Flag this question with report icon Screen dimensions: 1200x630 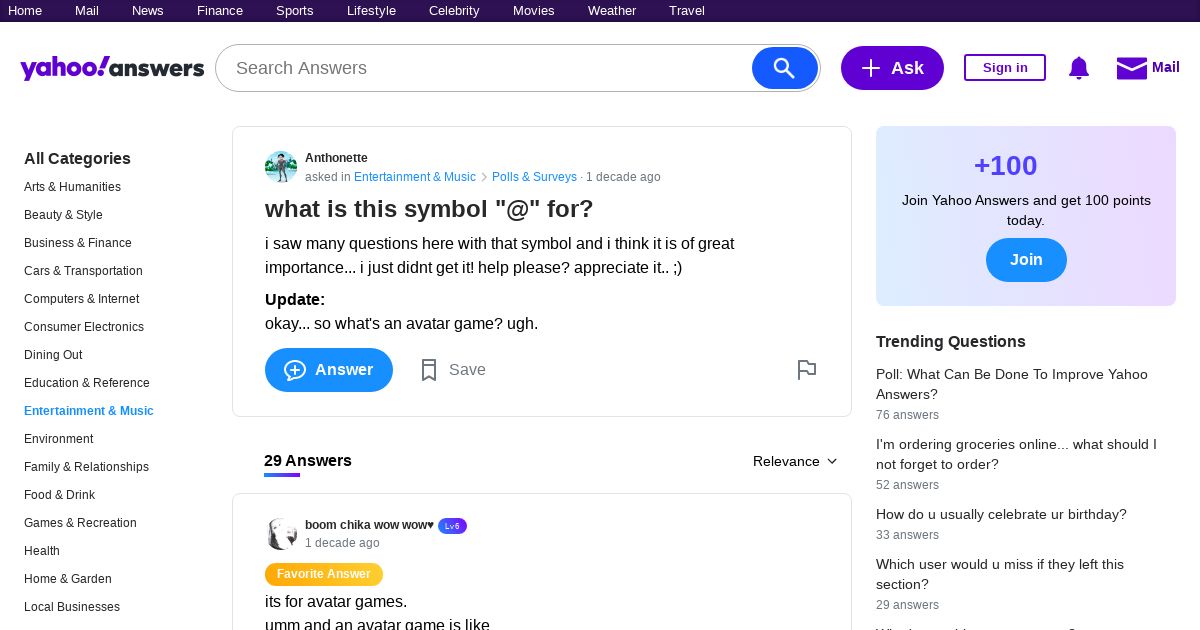[806, 370]
